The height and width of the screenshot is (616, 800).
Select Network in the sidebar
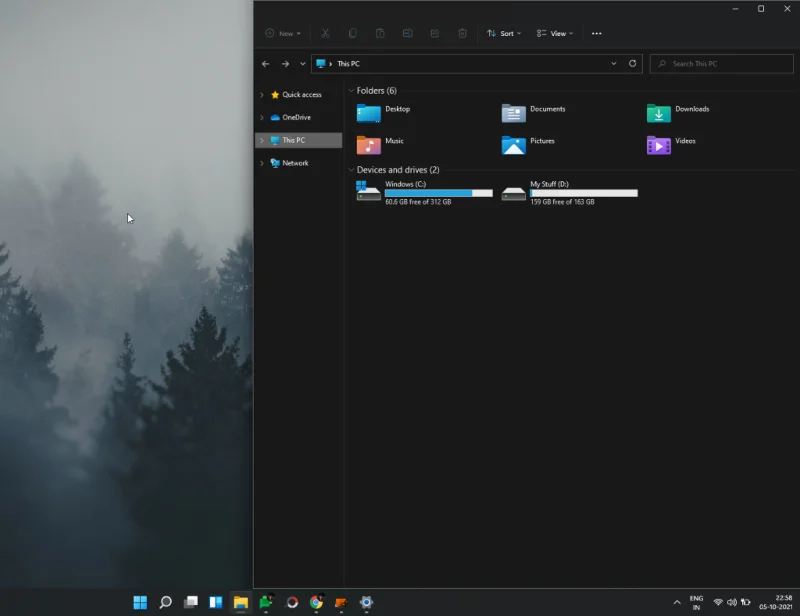click(293, 163)
